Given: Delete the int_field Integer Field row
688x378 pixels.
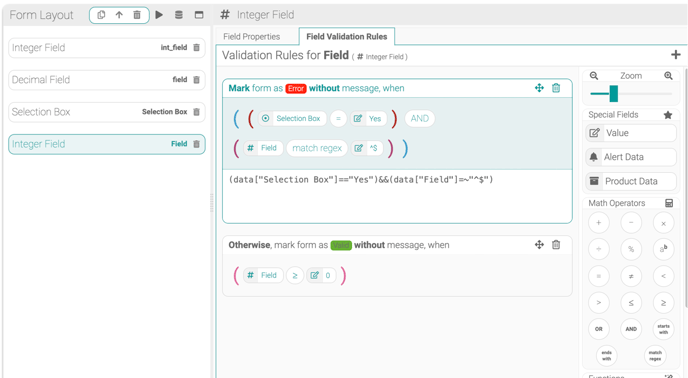Looking at the screenshot, I should click(x=197, y=47).
